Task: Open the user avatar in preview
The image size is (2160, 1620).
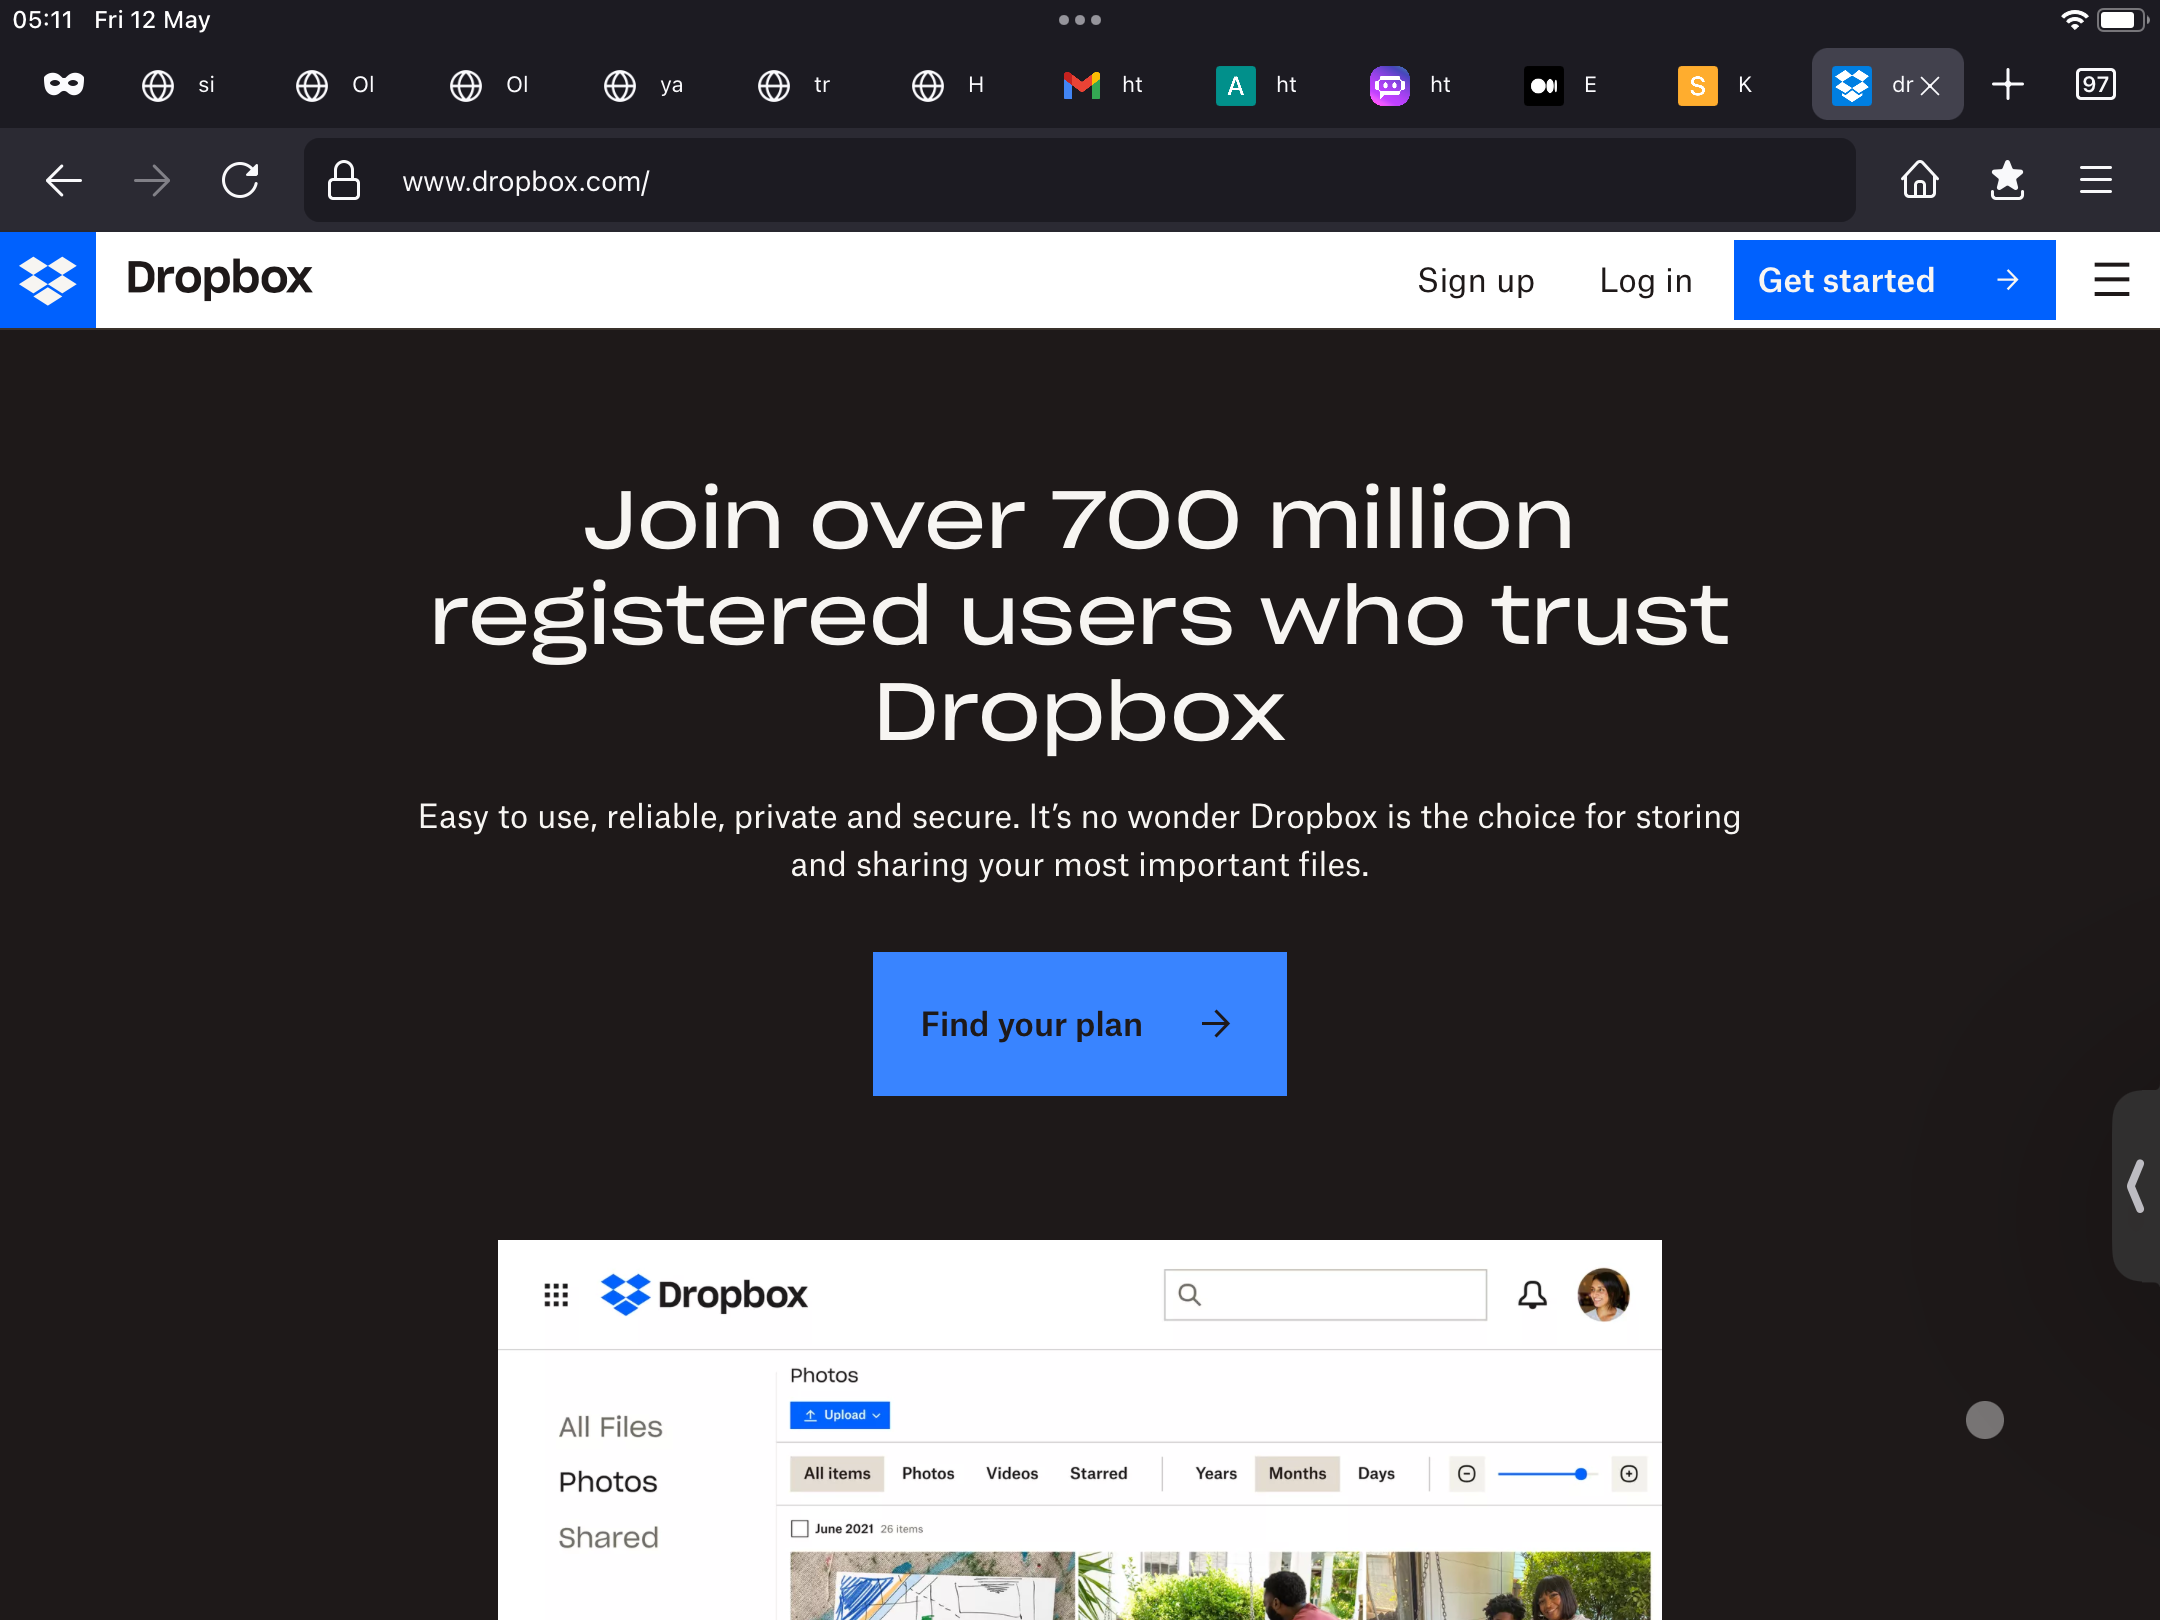Action: point(1603,1295)
